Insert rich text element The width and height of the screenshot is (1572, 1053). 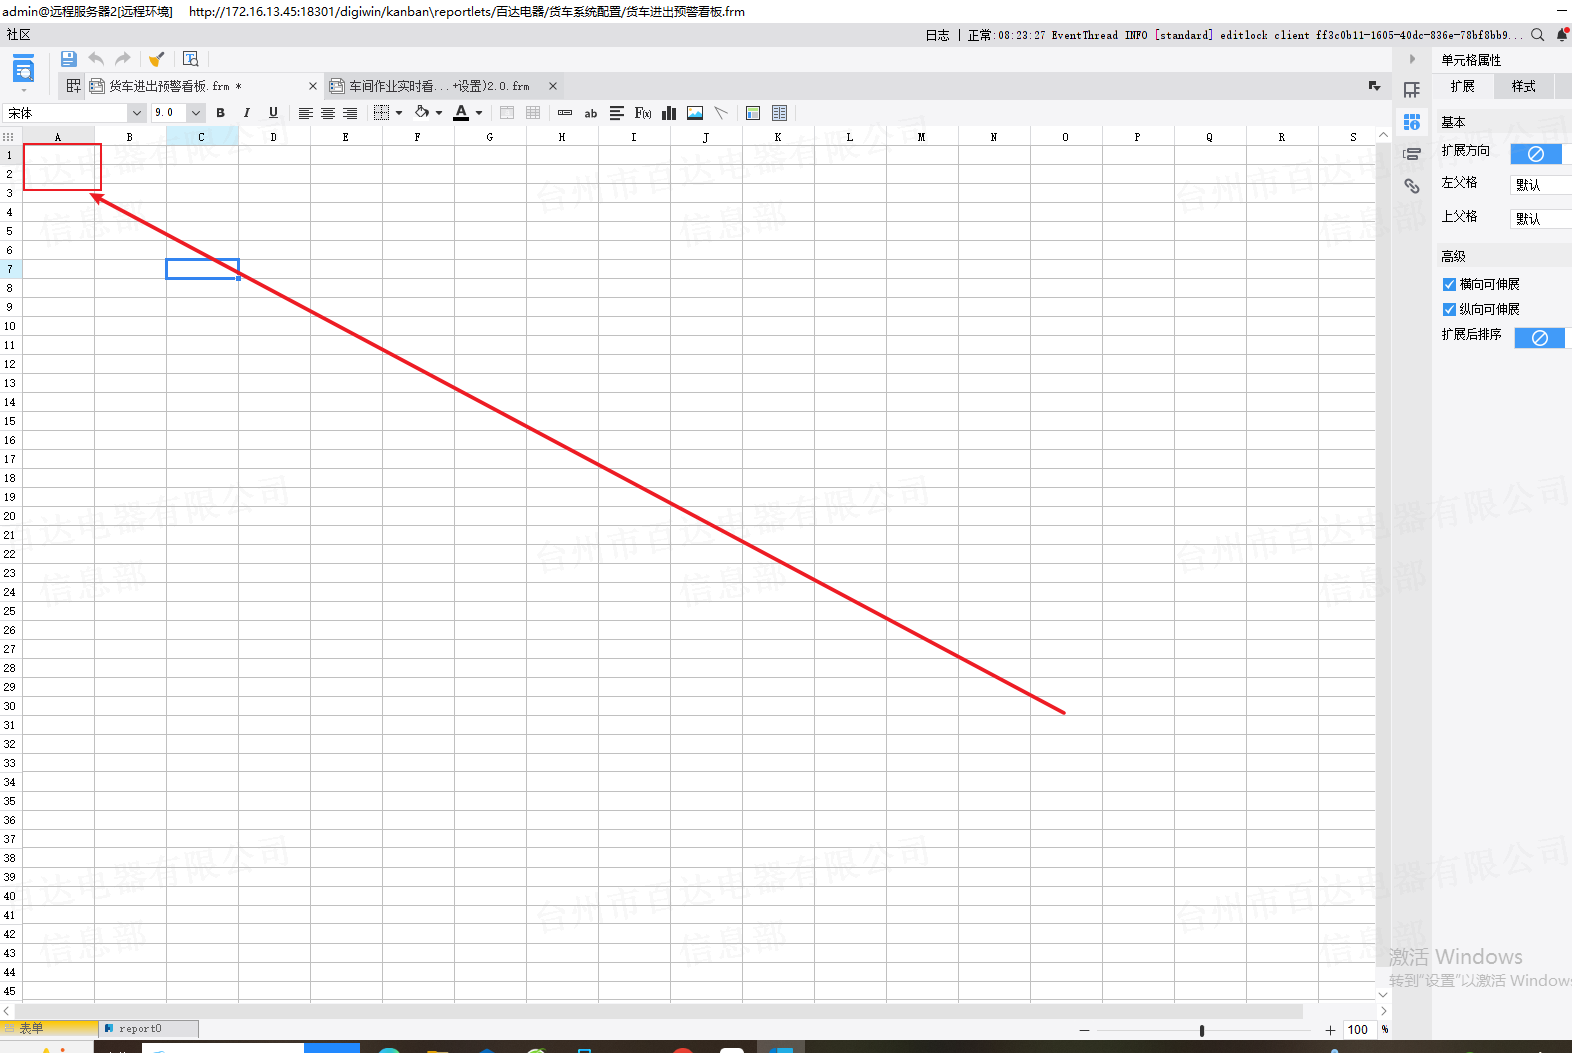[x=617, y=113]
